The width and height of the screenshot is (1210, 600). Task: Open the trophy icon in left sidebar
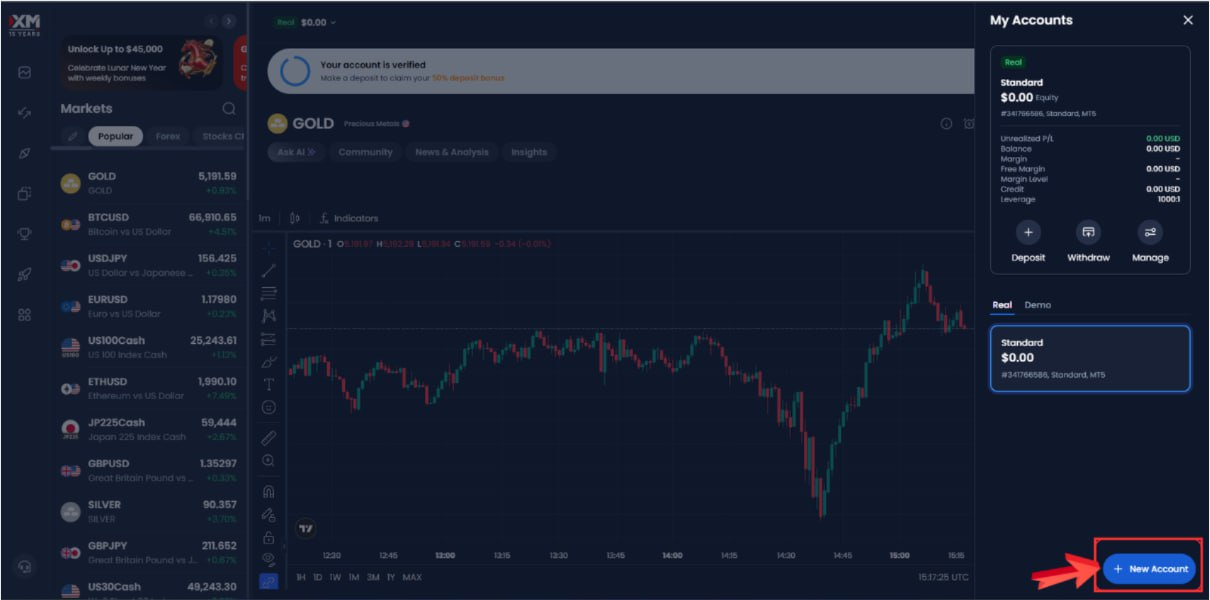(25, 234)
